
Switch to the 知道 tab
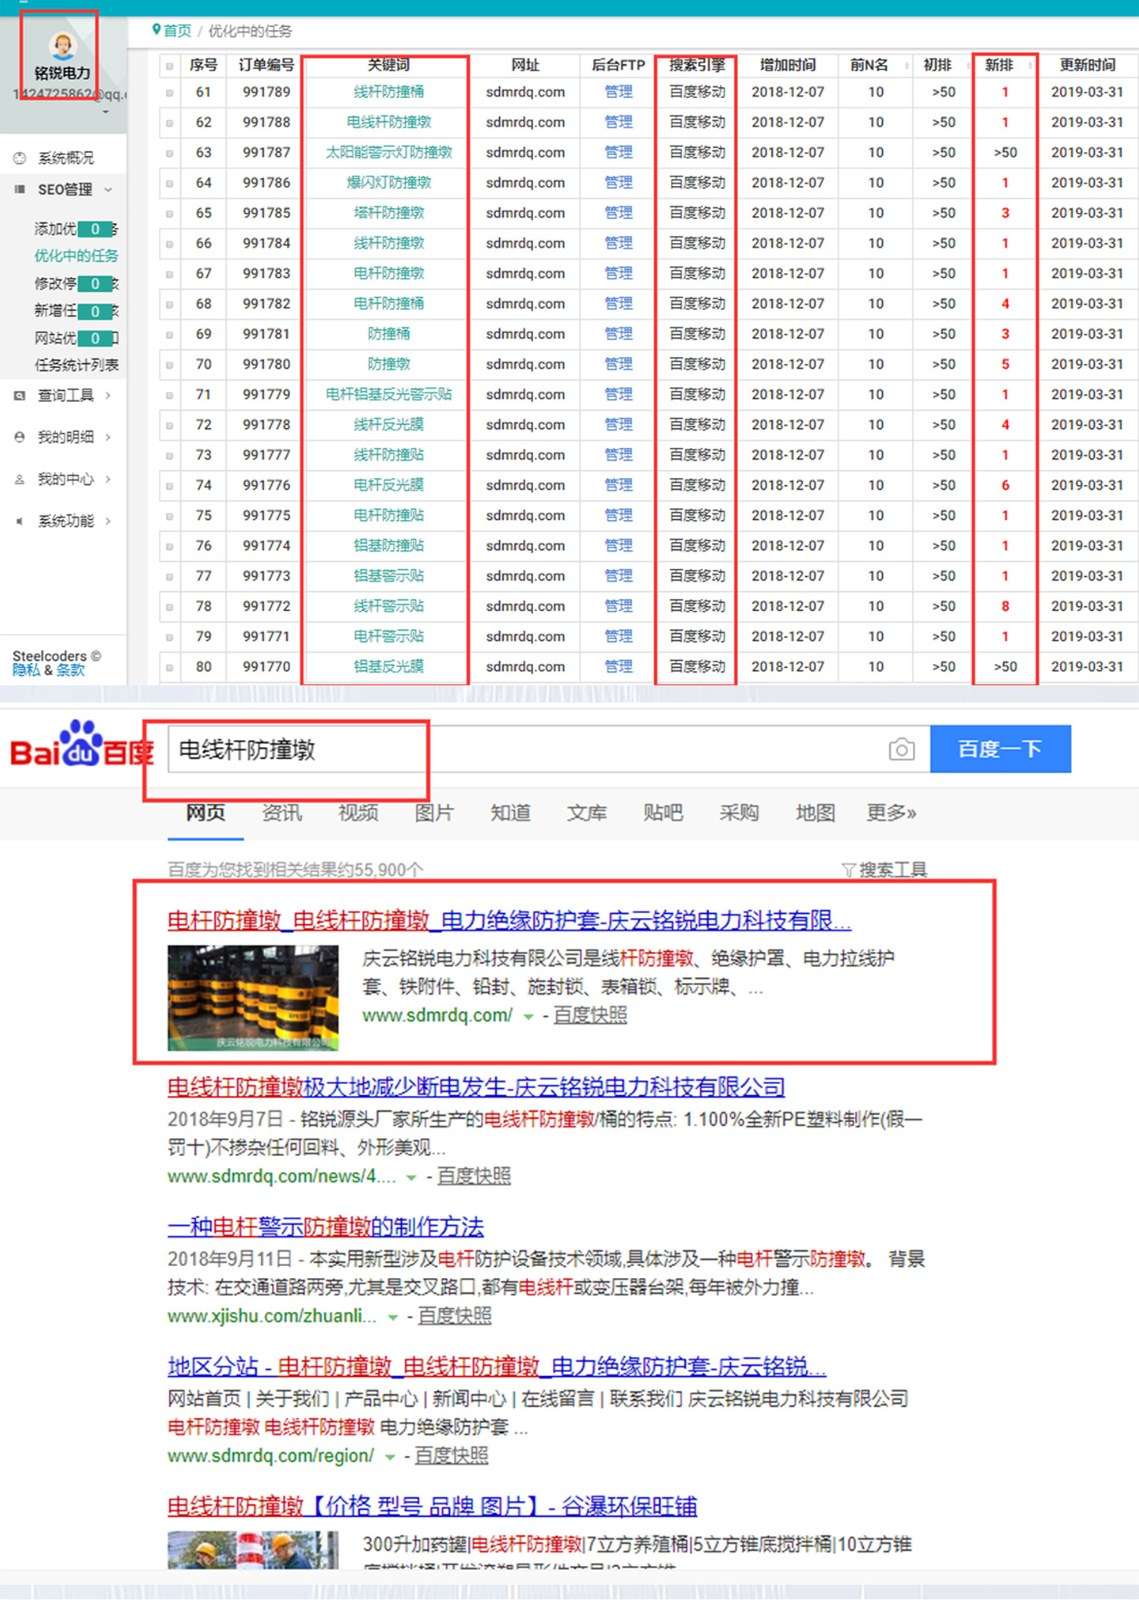(x=510, y=813)
